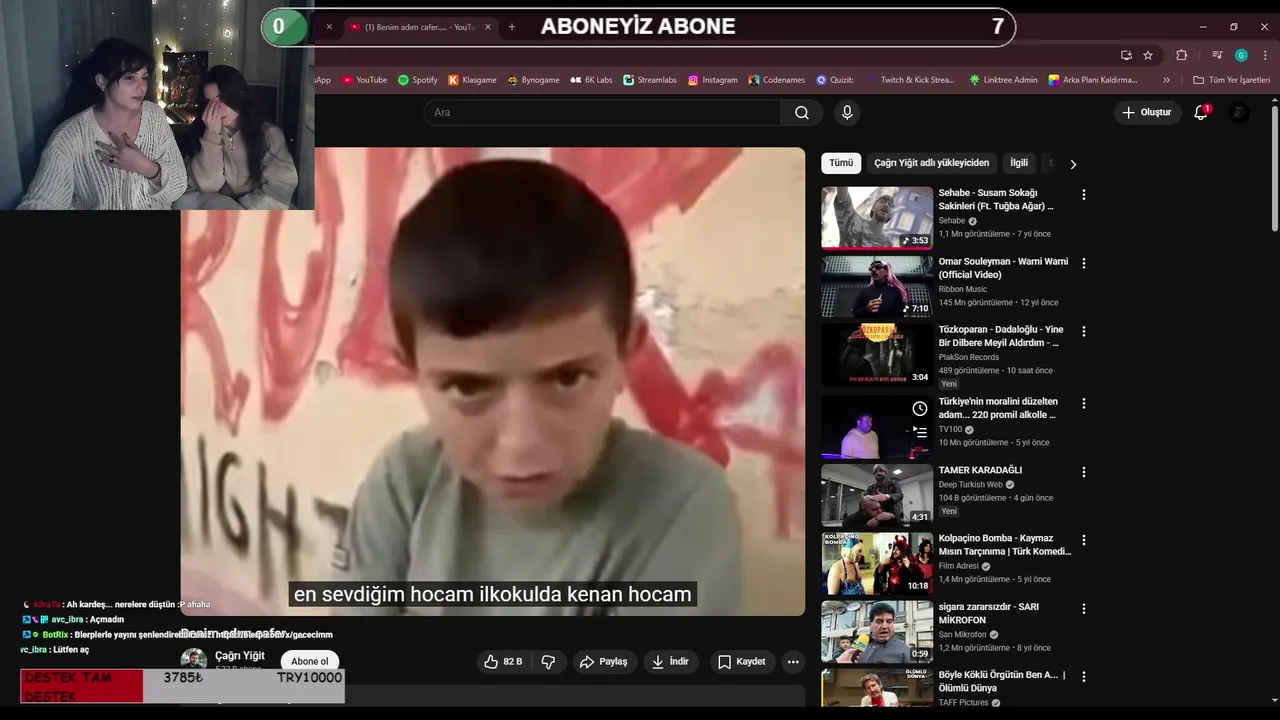Viewport: 1280px width, 720px height.
Task: Open the Chrome profile avatar
Action: click(x=1241, y=55)
